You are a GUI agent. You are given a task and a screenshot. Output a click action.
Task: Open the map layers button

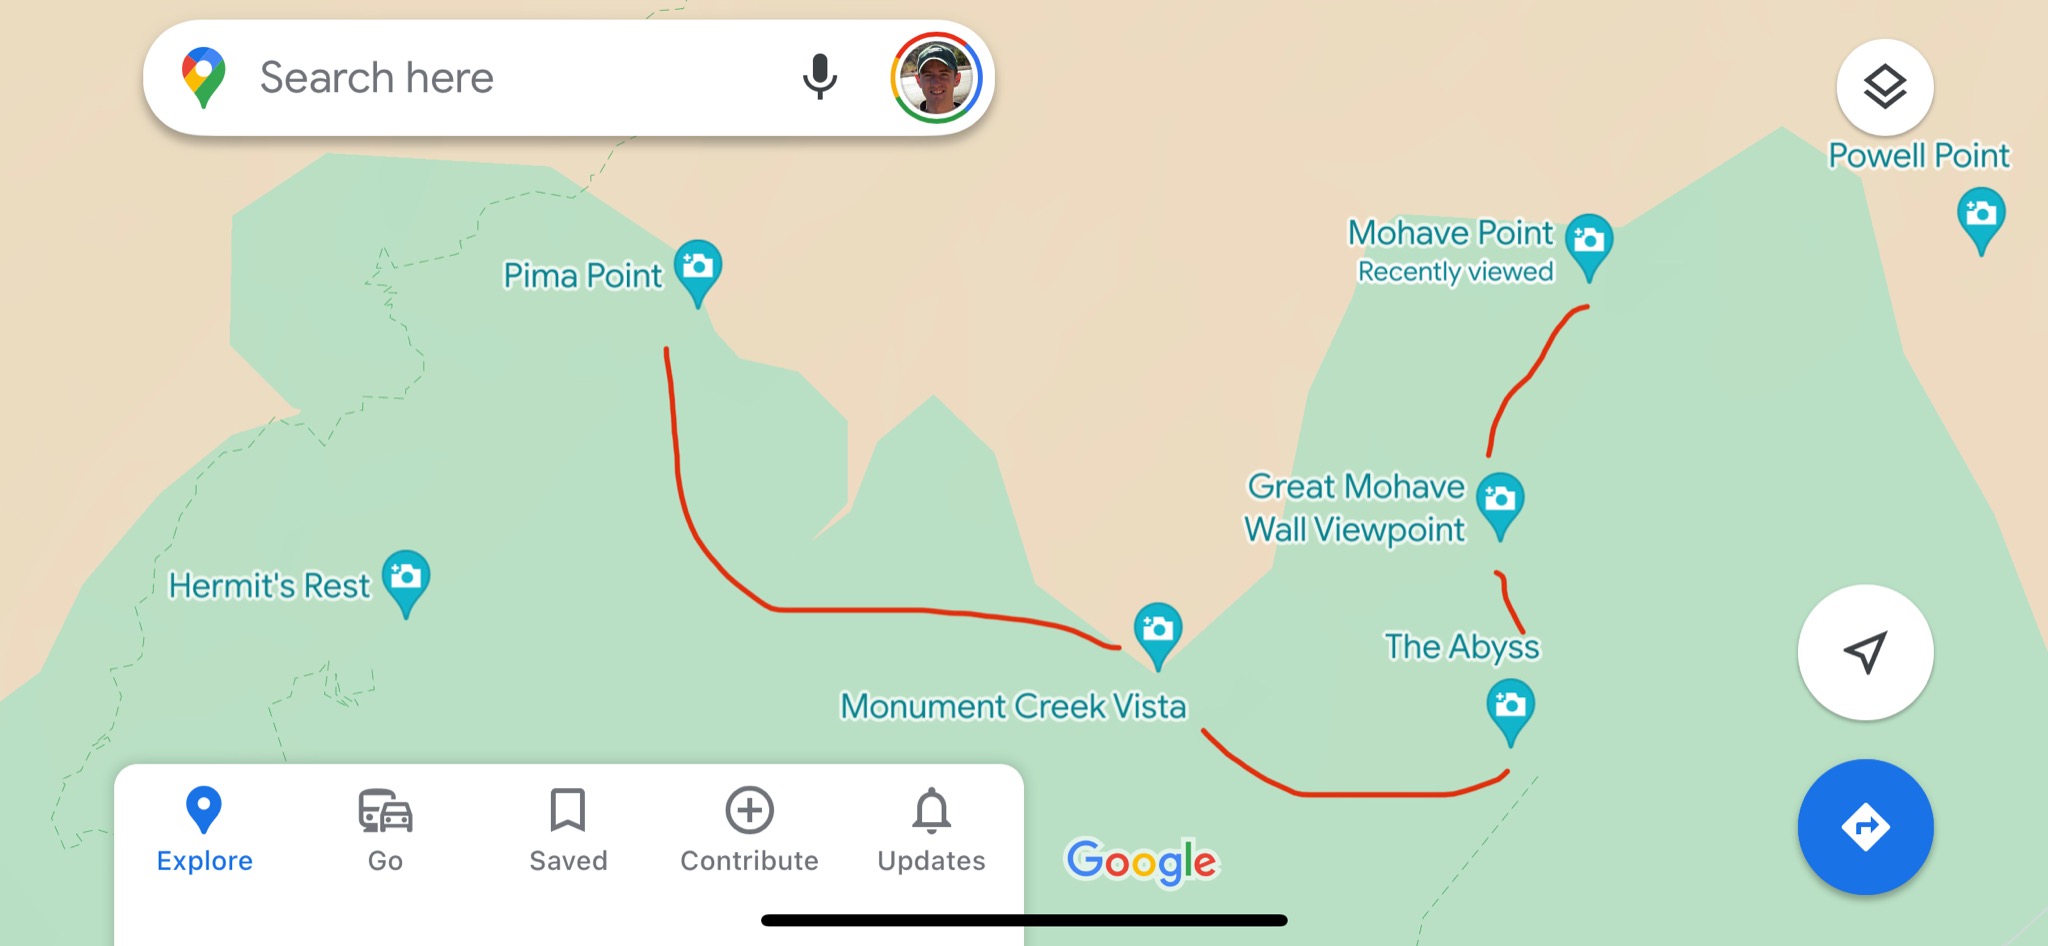click(x=1885, y=87)
